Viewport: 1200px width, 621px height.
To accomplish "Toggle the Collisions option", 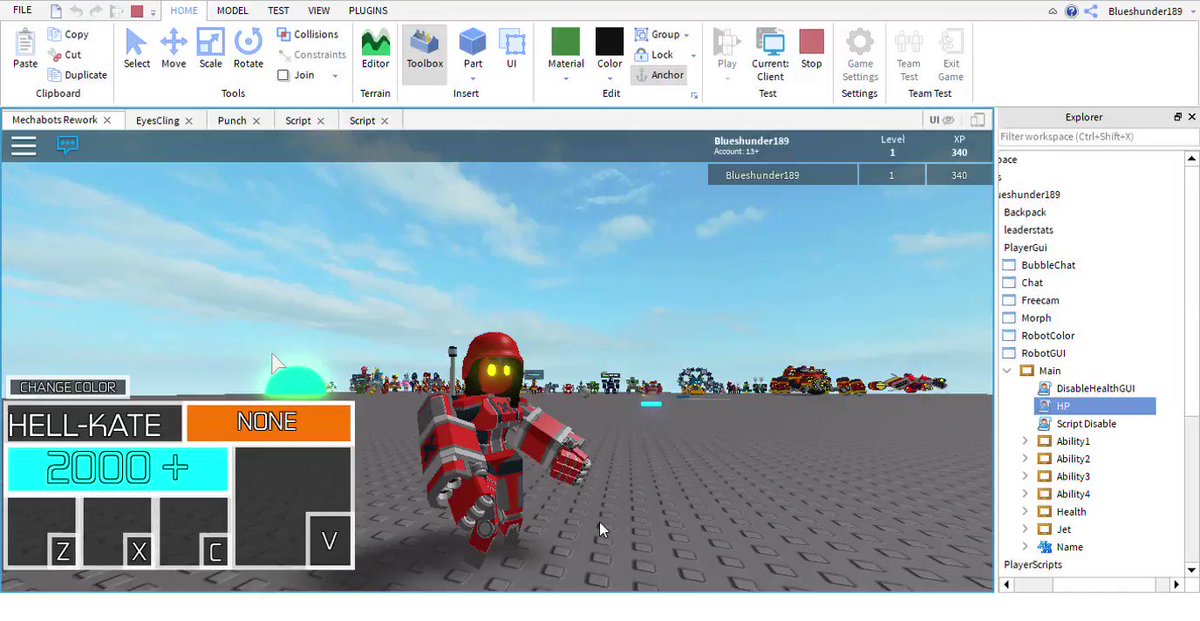I will pos(308,34).
